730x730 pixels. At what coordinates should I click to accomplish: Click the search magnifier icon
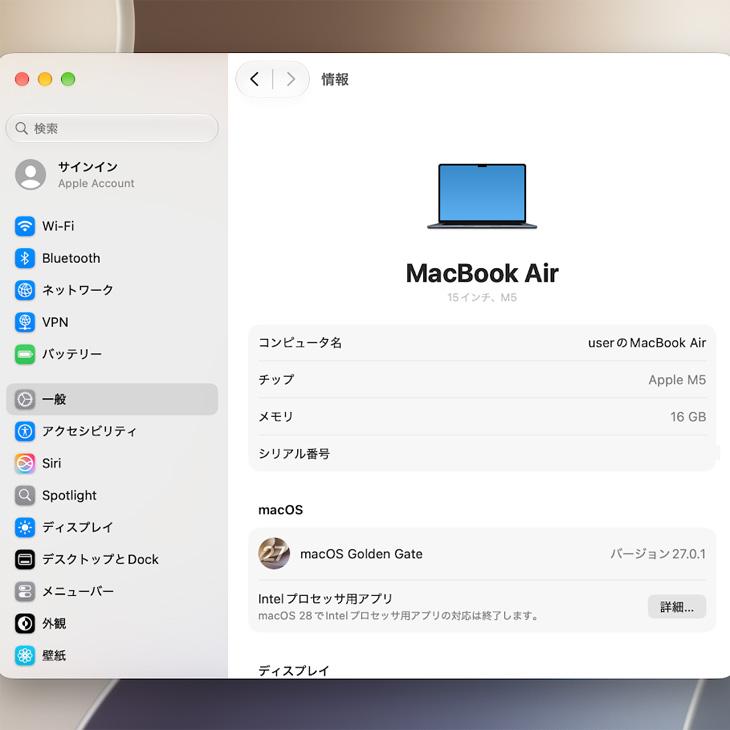[21, 128]
